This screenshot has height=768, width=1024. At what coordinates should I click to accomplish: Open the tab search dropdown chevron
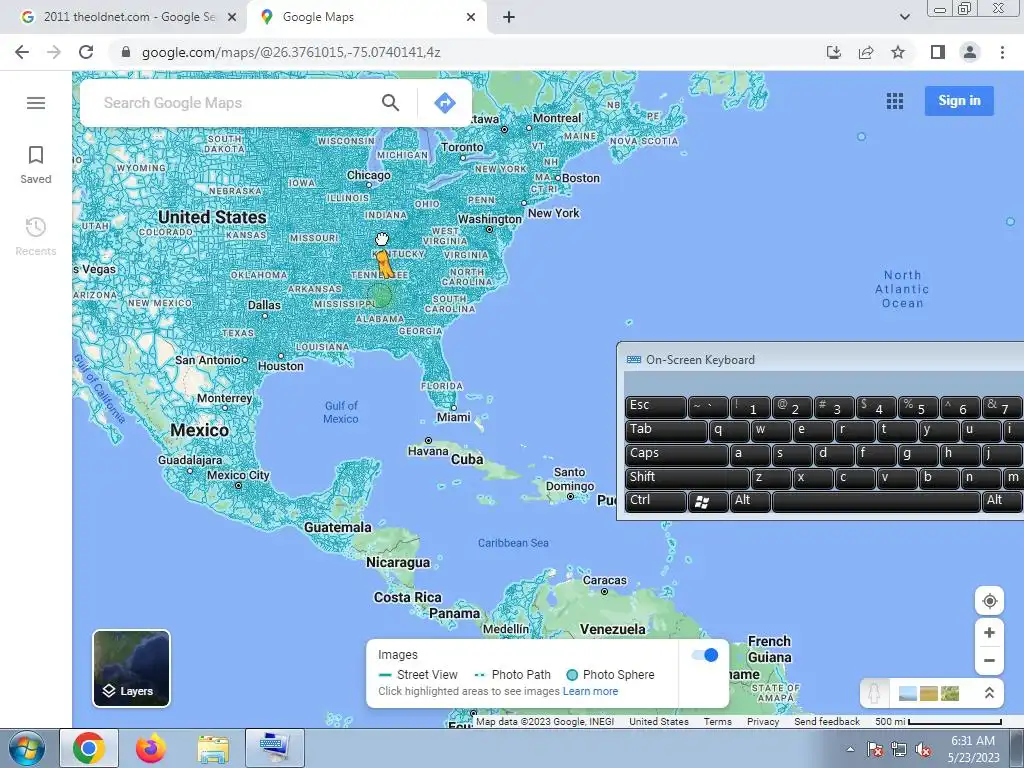coord(904,17)
